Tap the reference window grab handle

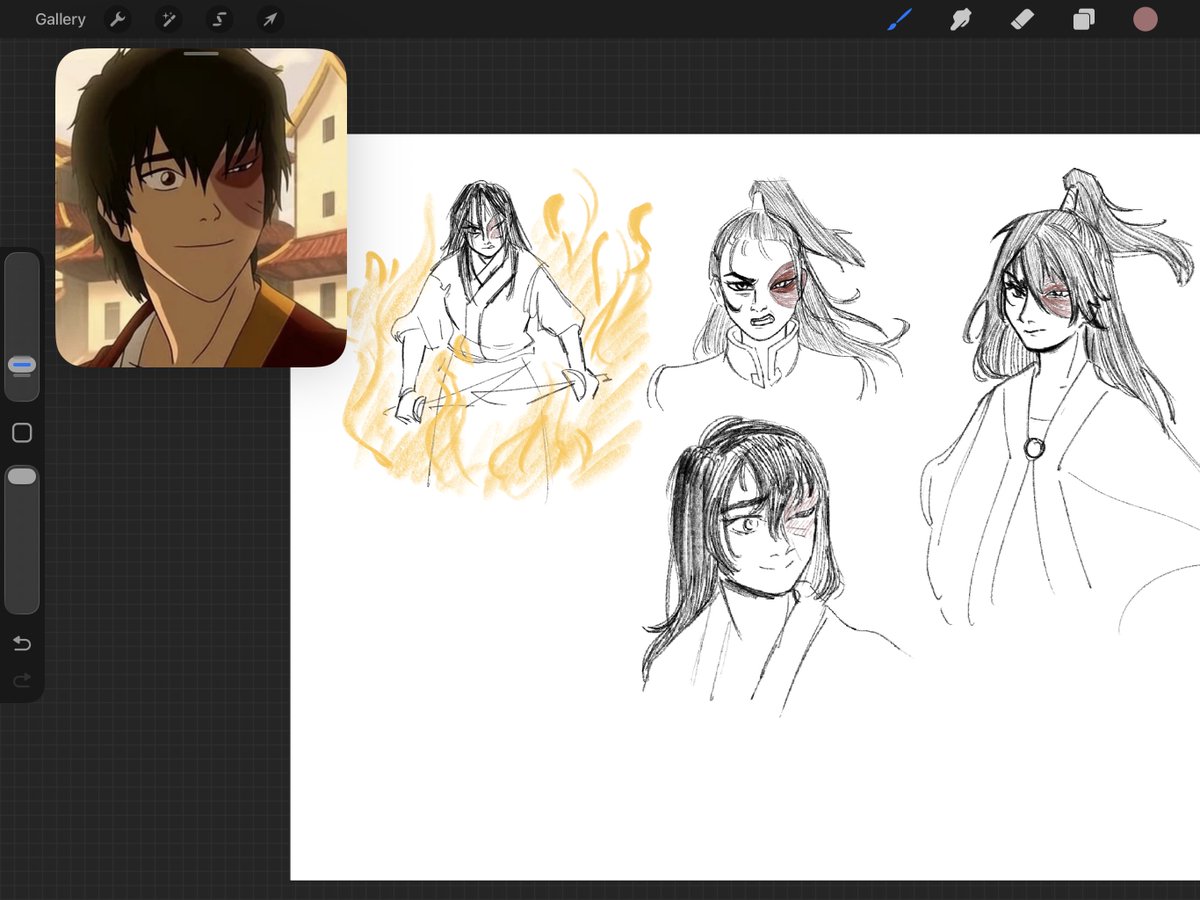[x=201, y=53]
